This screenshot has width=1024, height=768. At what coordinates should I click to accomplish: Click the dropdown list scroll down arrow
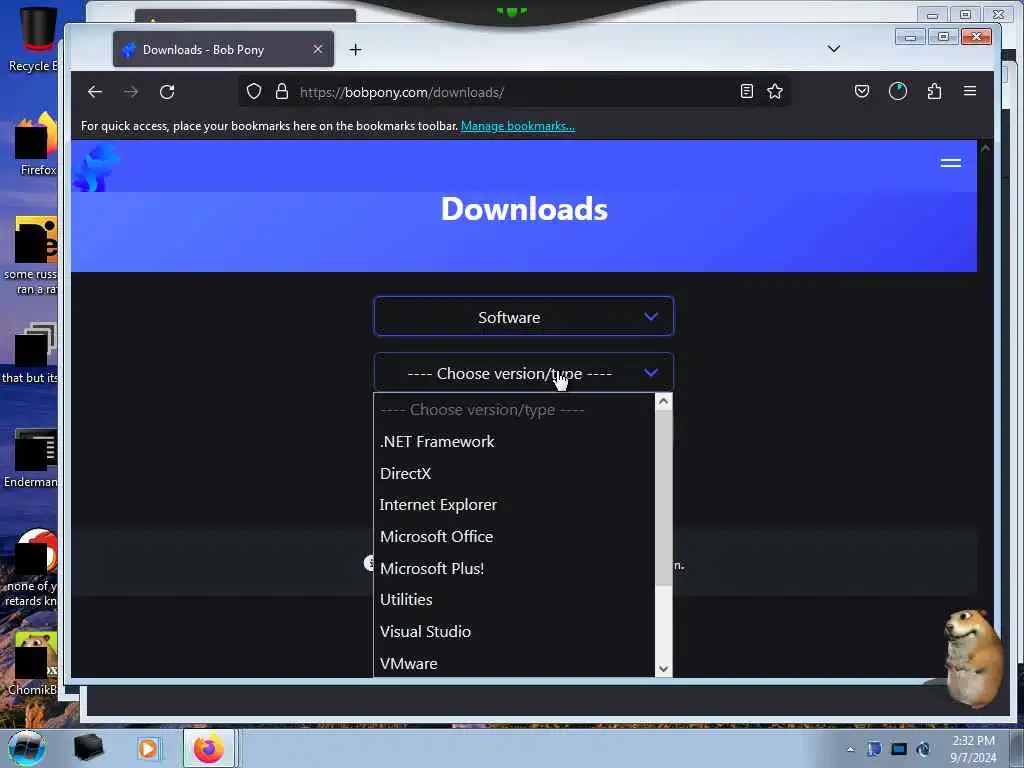click(x=664, y=669)
